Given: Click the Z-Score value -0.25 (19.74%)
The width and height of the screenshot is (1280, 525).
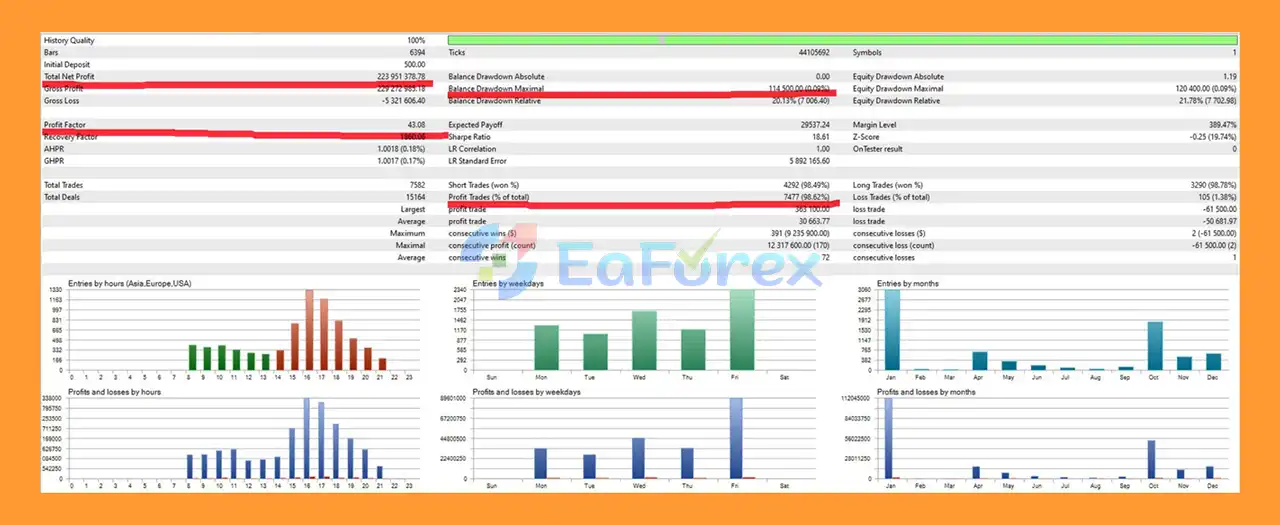Looking at the screenshot, I should [x=1212, y=136].
